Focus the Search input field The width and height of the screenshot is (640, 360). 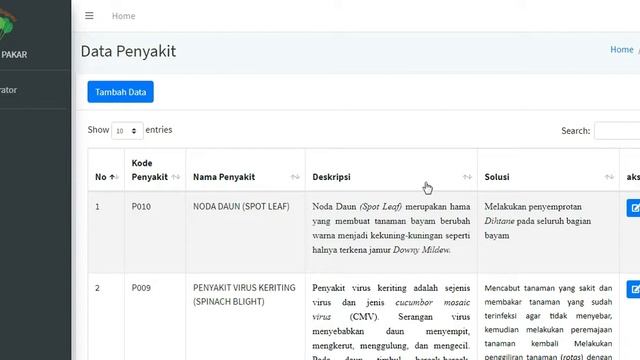[617, 131]
